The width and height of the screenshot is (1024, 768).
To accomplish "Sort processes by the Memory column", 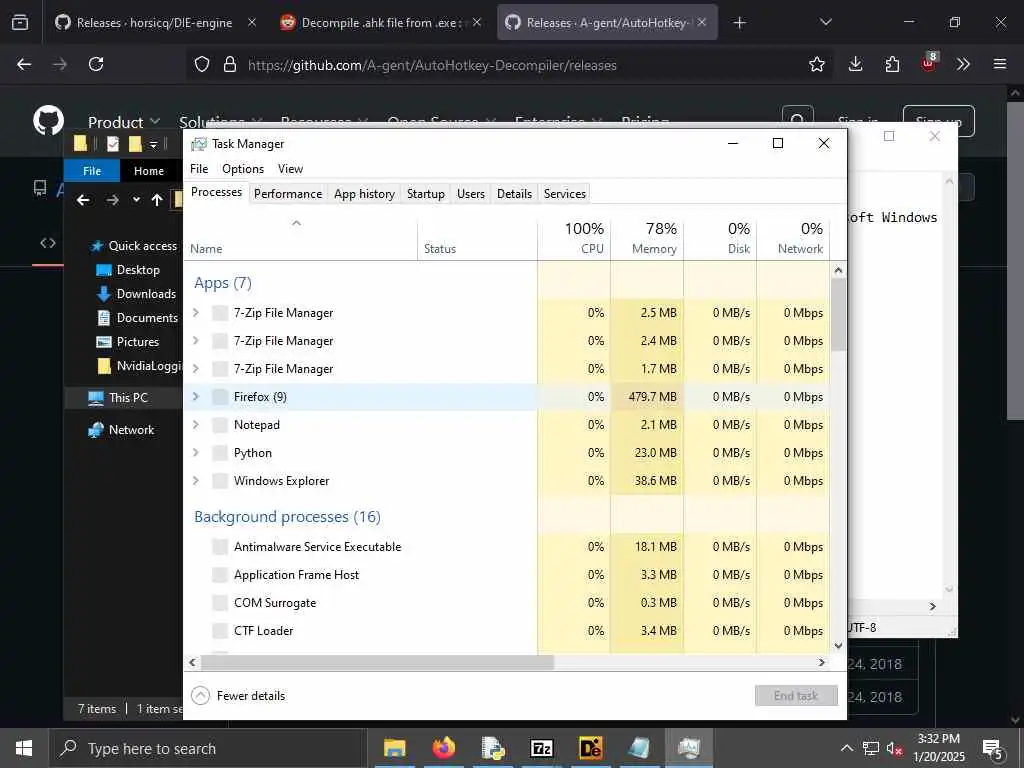I will click(647, 238).
